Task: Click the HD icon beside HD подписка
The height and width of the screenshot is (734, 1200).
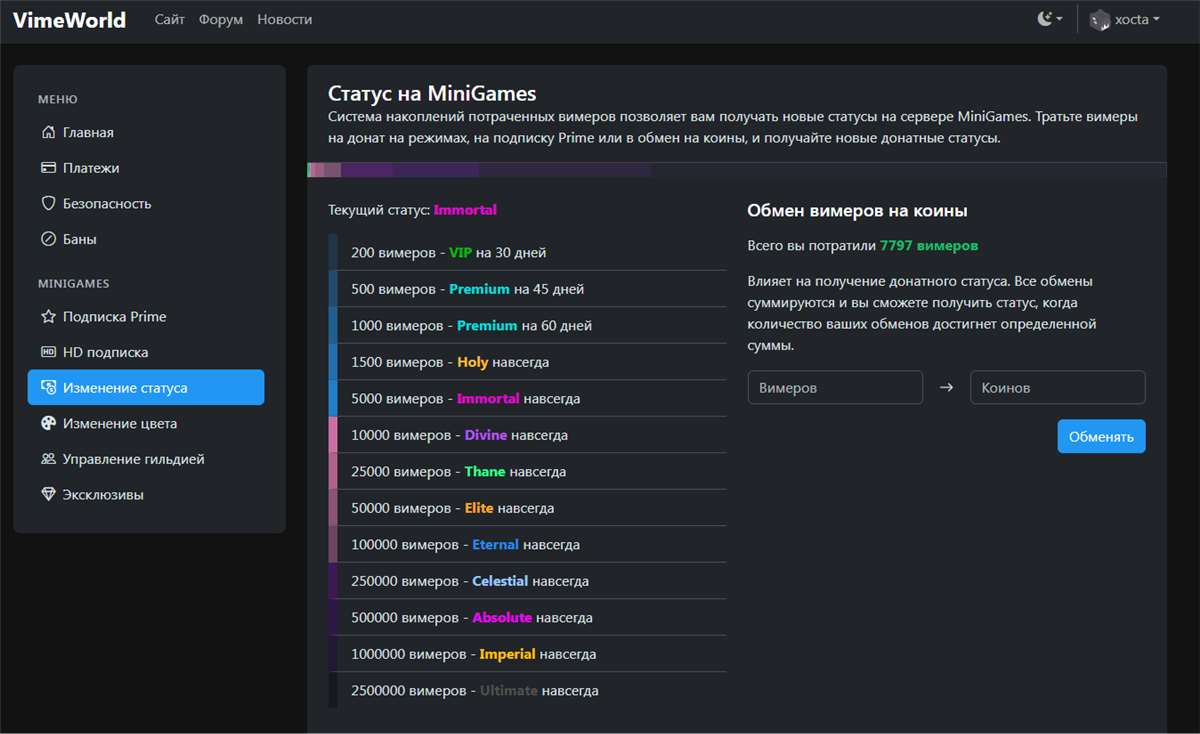Action: [48, 352]
